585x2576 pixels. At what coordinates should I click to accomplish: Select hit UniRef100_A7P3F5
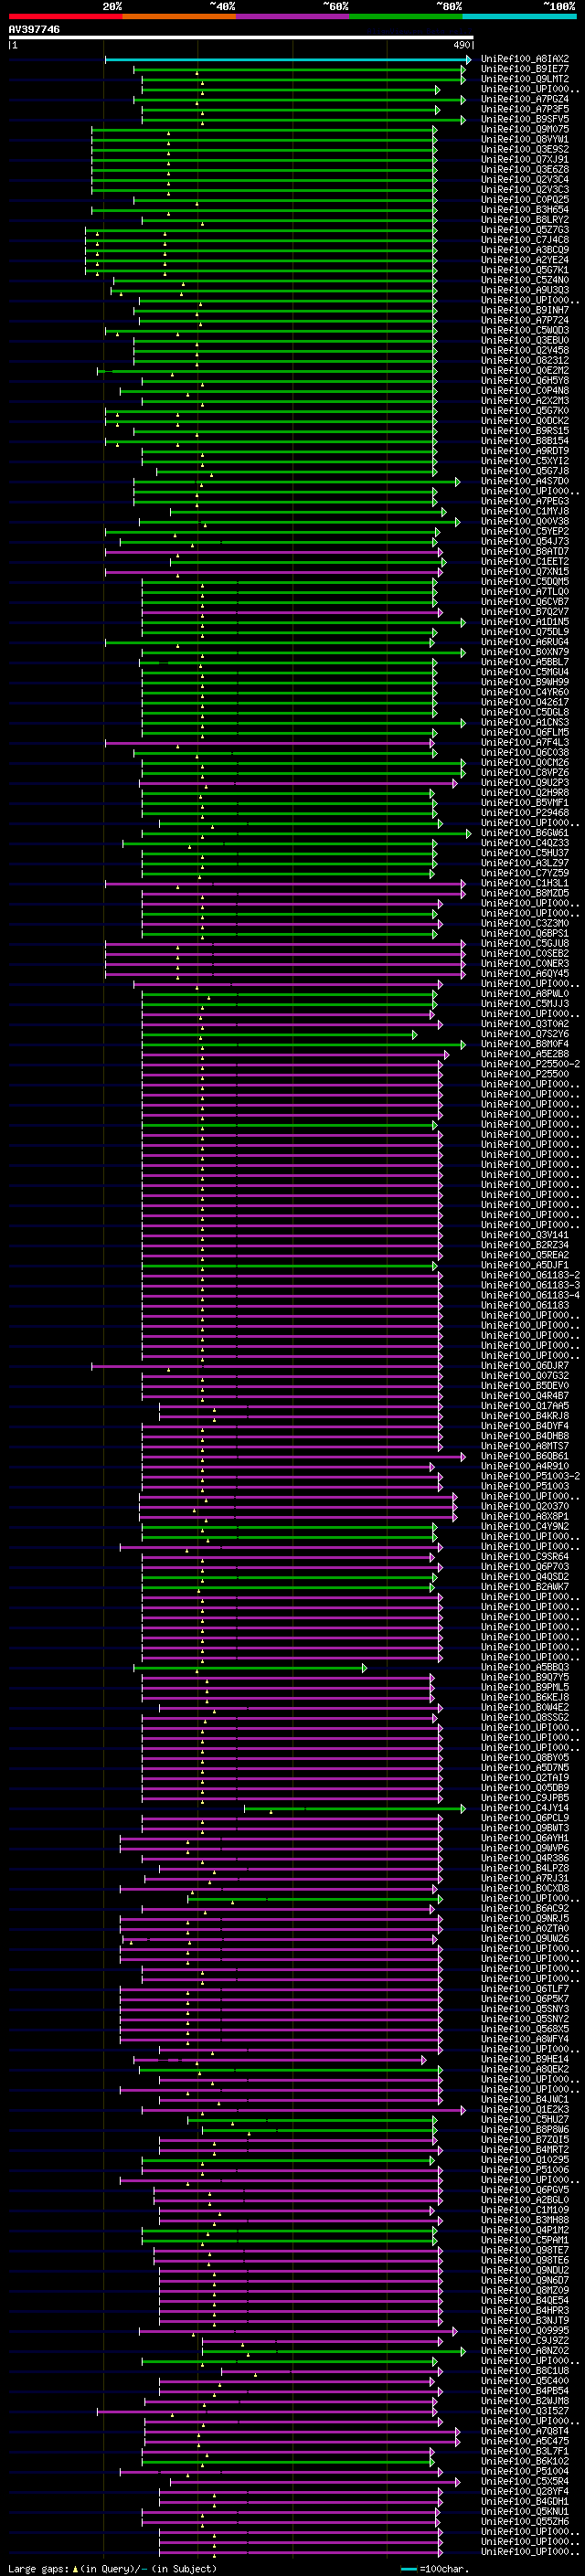pos(525,109)
